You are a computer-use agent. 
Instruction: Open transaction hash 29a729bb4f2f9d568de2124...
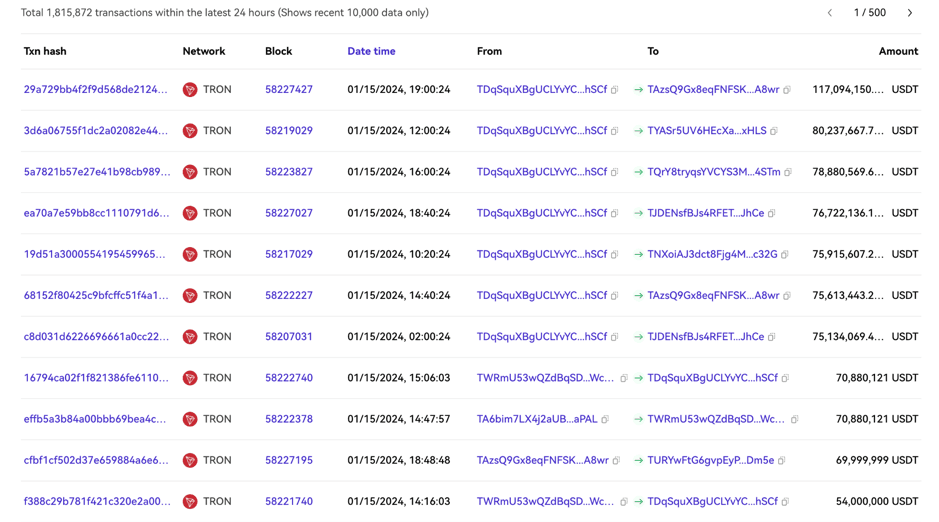pyautogui.click(x=95, y=90)
